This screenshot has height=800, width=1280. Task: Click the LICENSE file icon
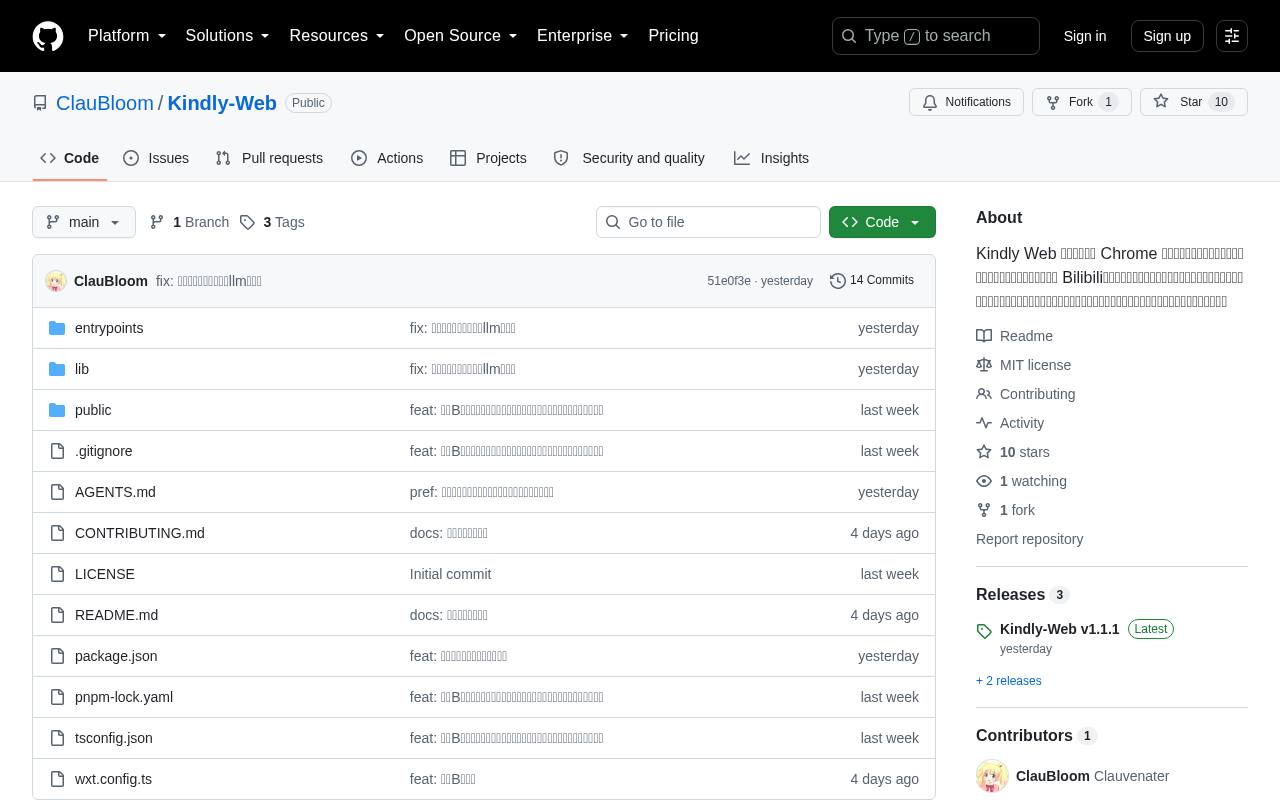pos(57,574)
